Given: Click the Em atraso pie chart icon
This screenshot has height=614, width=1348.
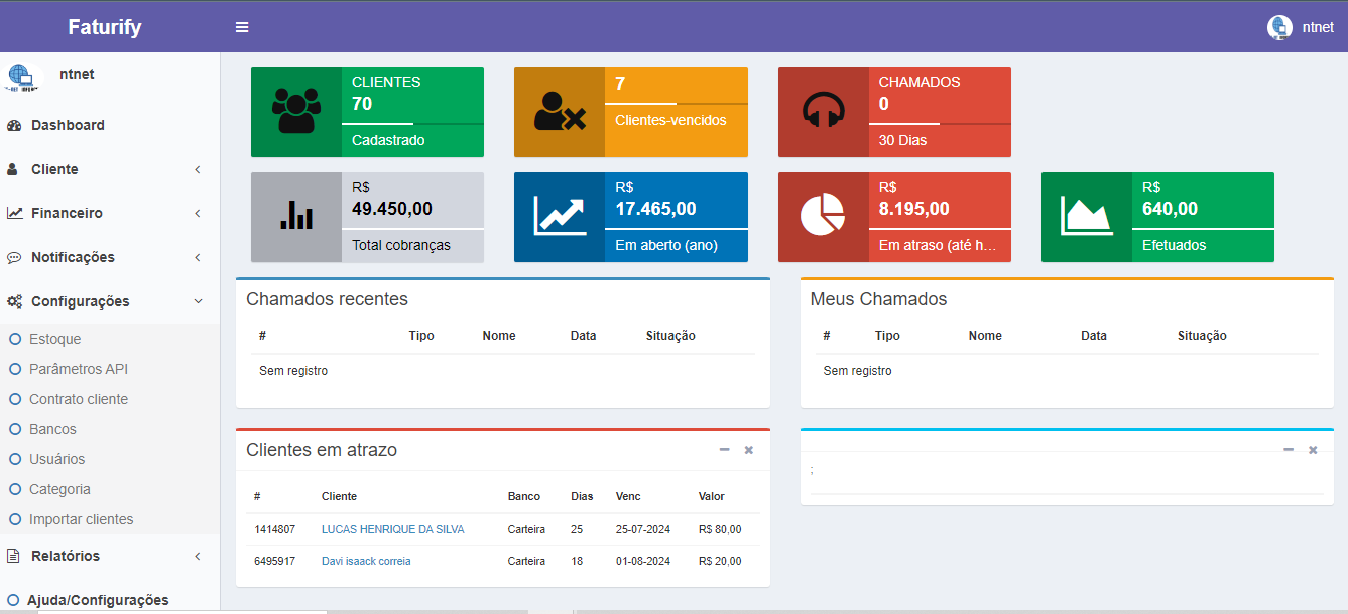Looking at the screenshot, I should tap(823, 217).
